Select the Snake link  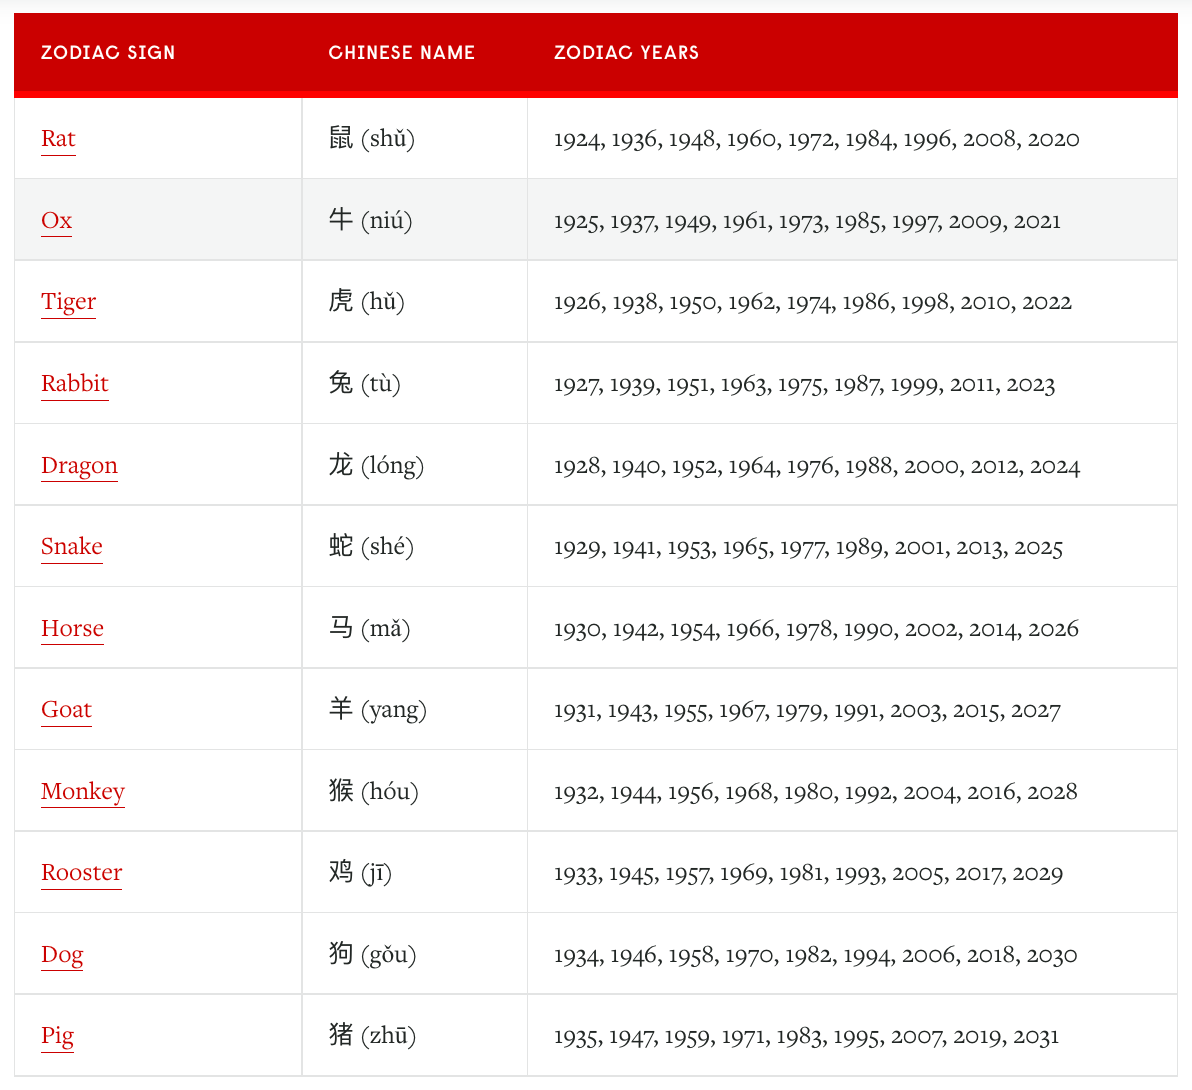point(71,547)
